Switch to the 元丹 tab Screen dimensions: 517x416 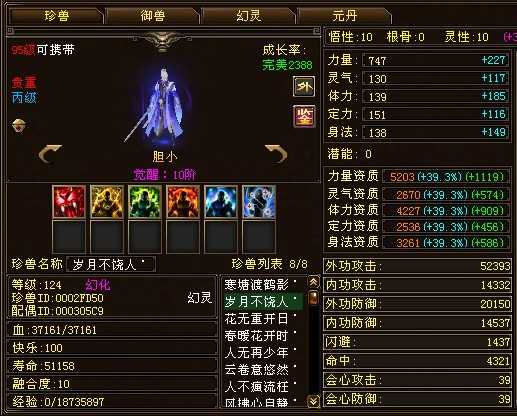tap(344, 16)
